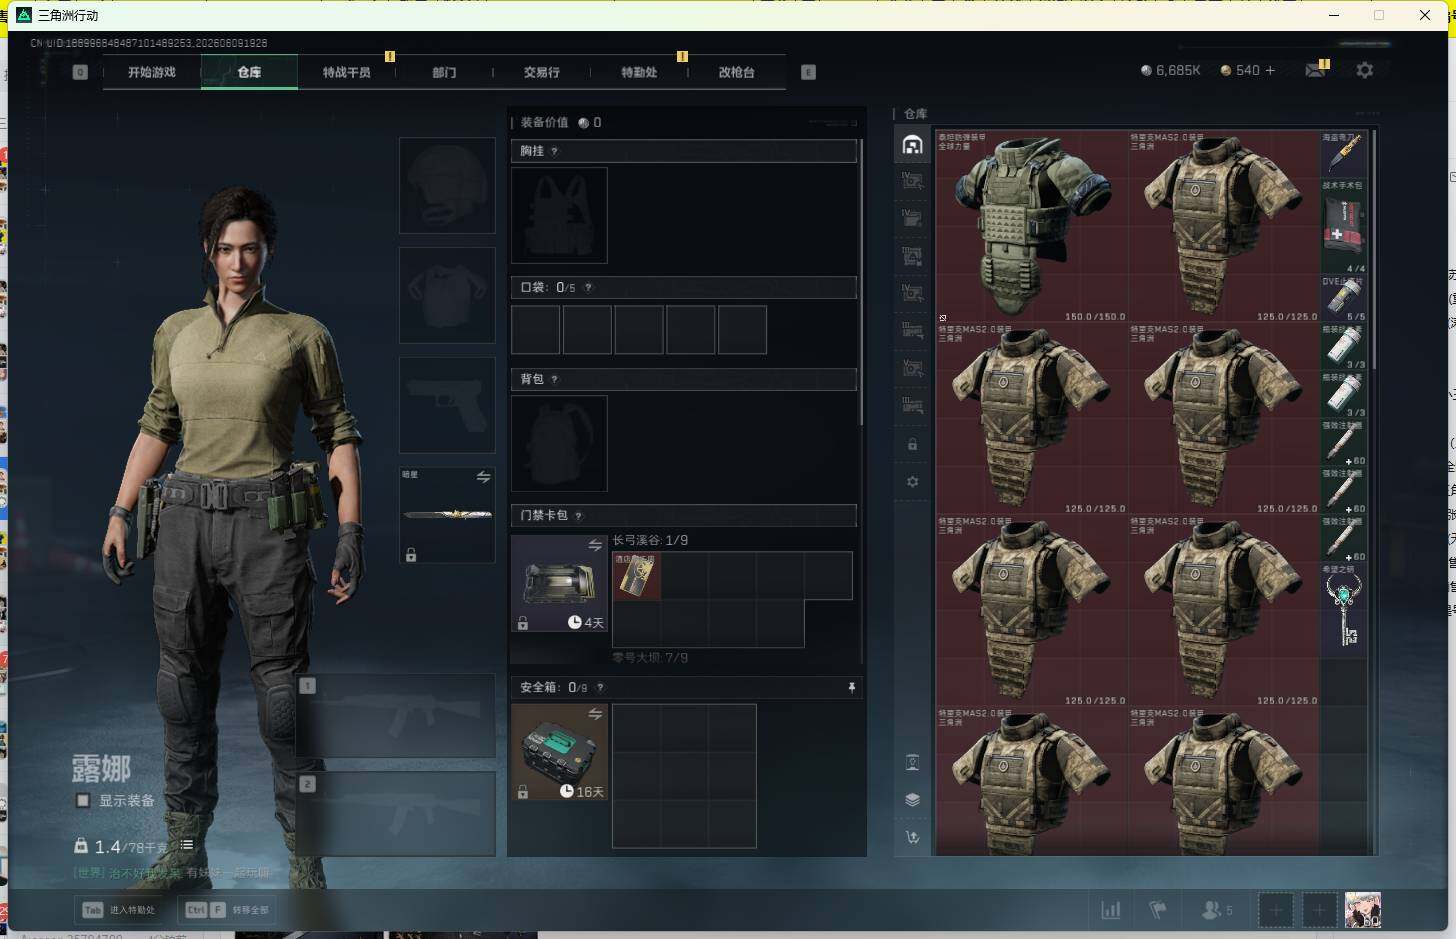Viewport: 1456px width, 939px height.
Task: Click the gold coin icon beside 540
Action: pyautogui.click(x=1226, y=71)
